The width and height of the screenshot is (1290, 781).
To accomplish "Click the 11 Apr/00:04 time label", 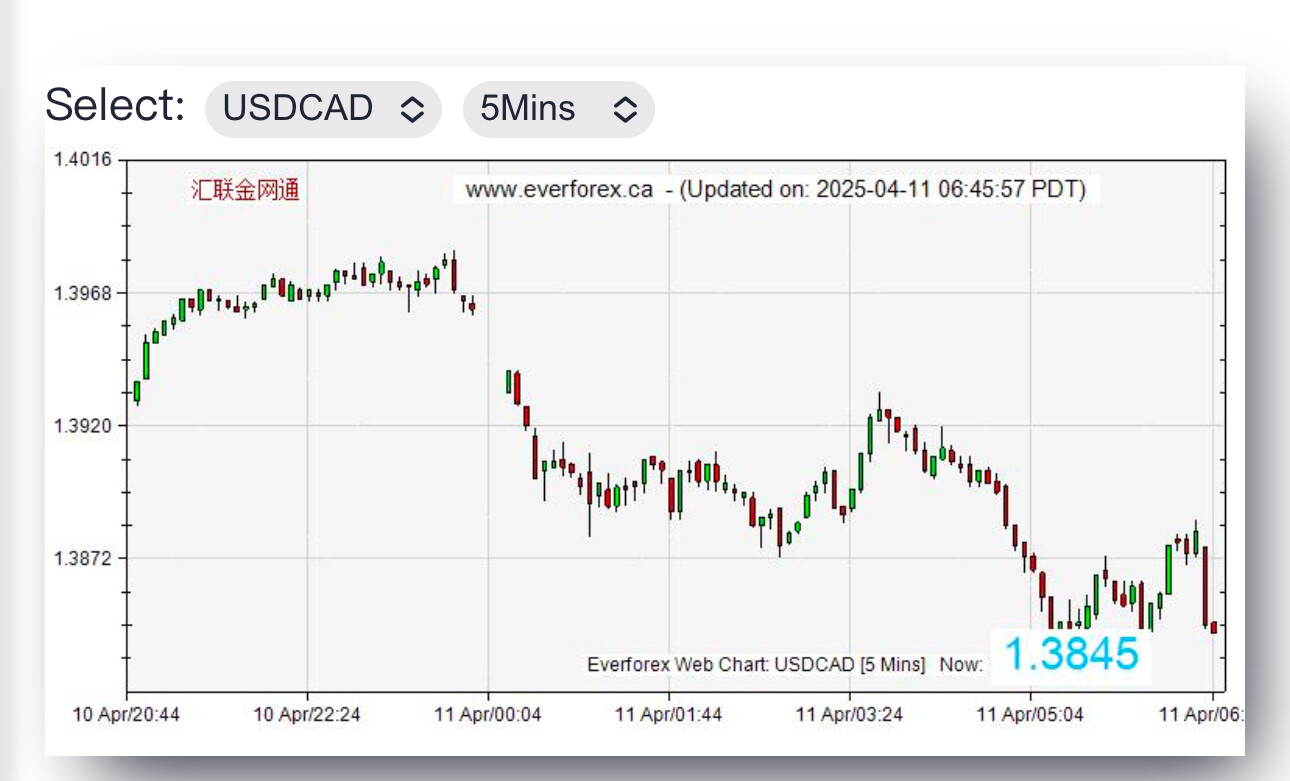I will tap(488, 715).
